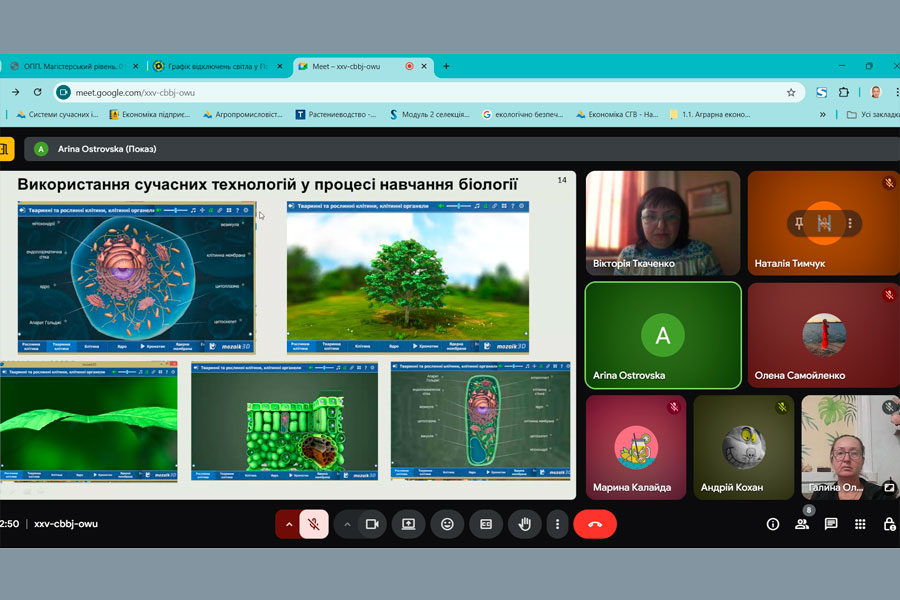The width and height of the screenshot is (900, 600).
Task: Click the meeting code xxv-cbbj-owu text
Action: [66, 524]
